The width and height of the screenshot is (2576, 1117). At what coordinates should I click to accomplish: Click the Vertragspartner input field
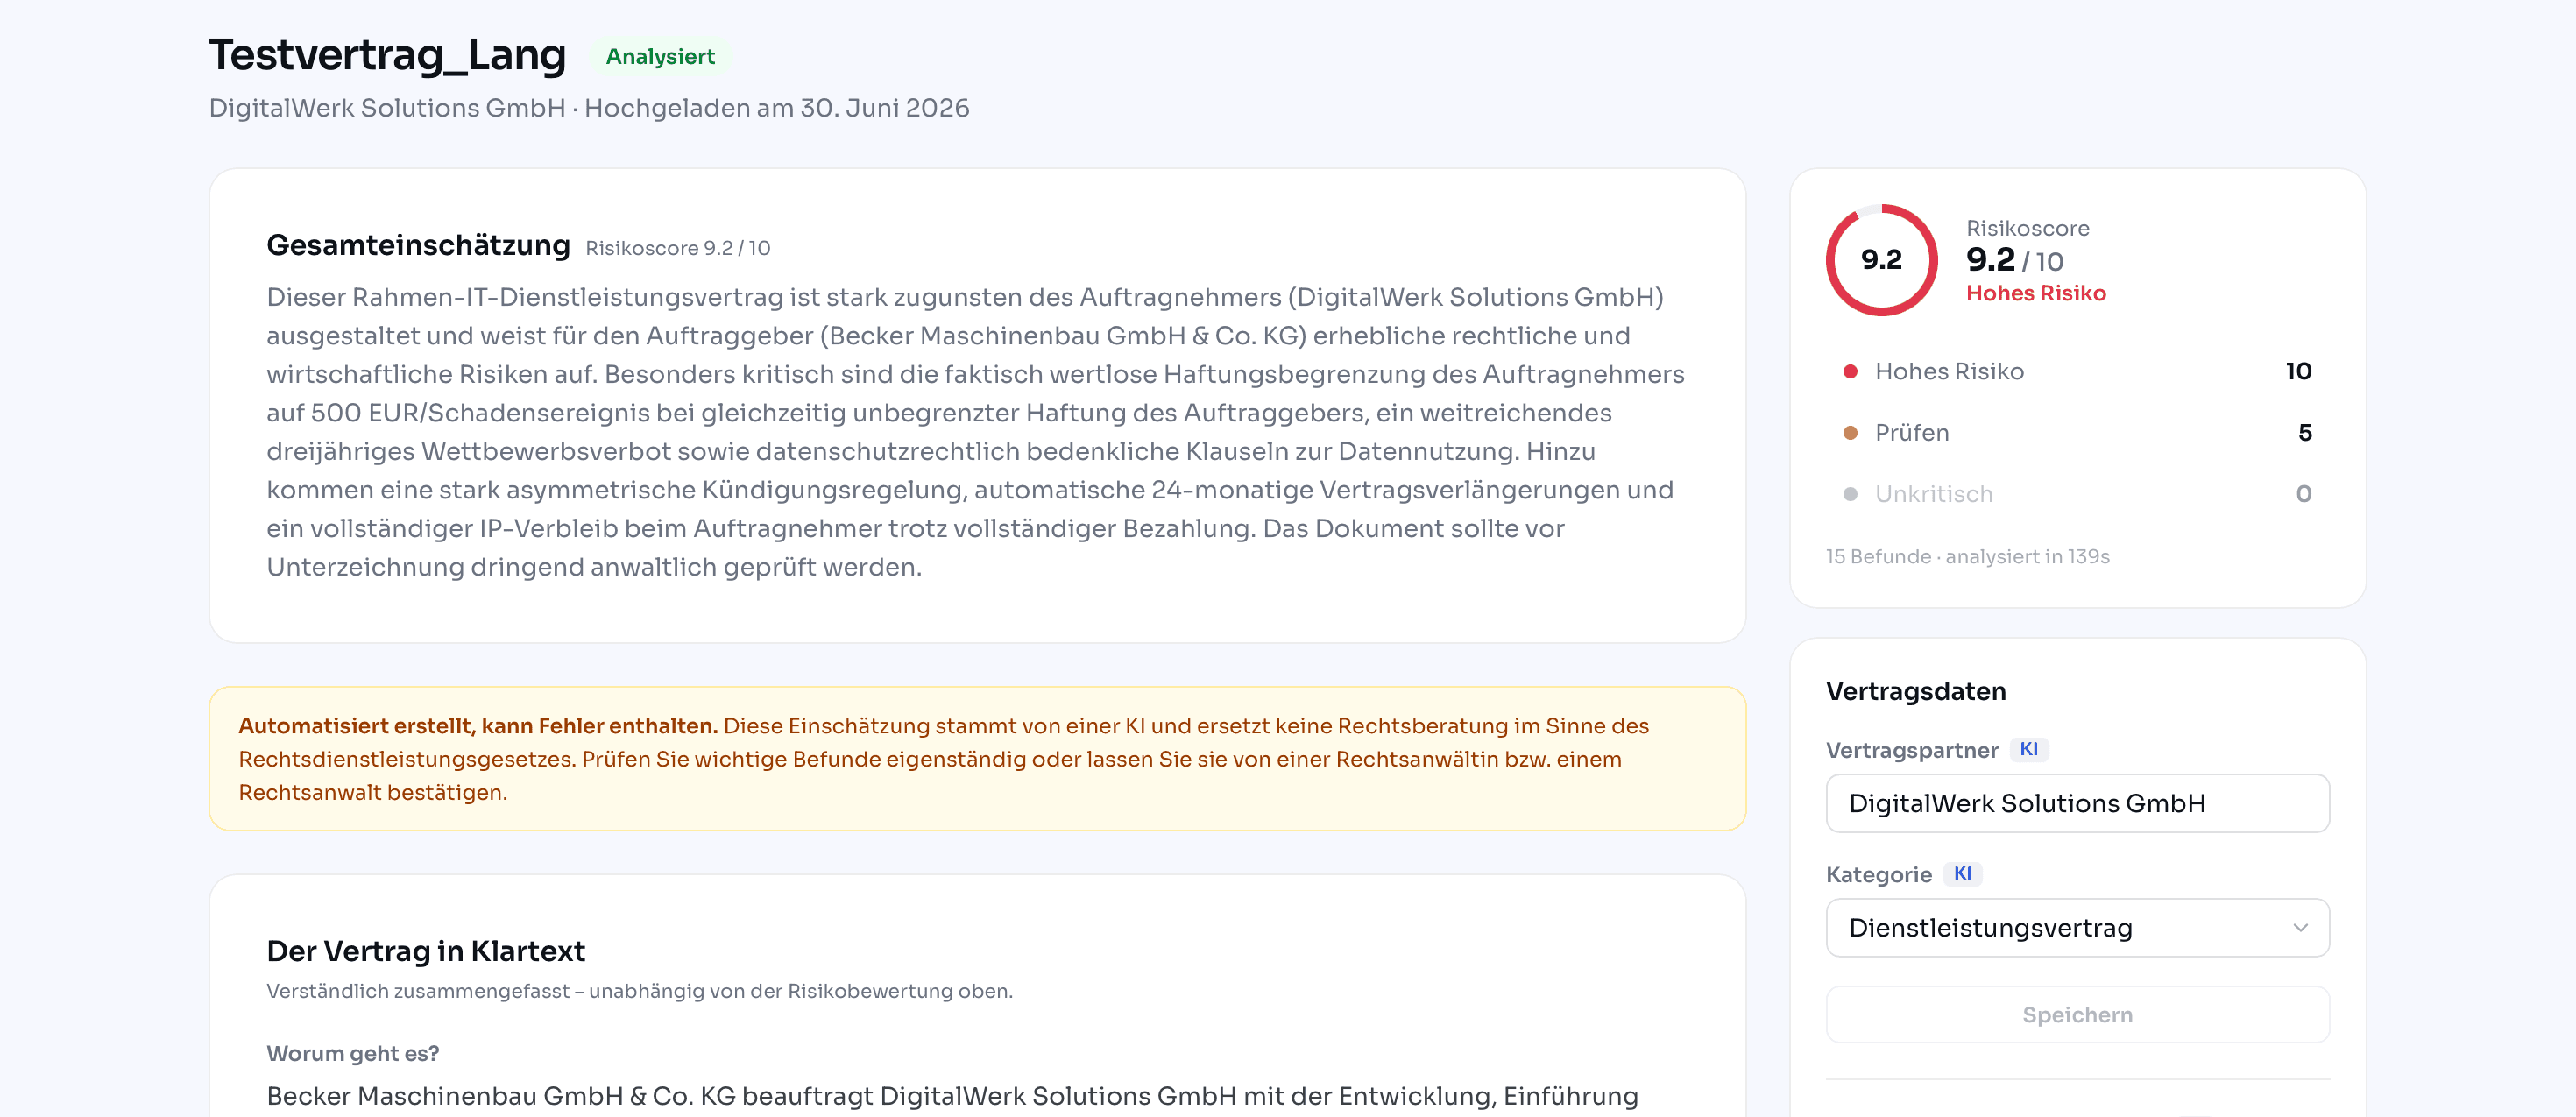2077,803
